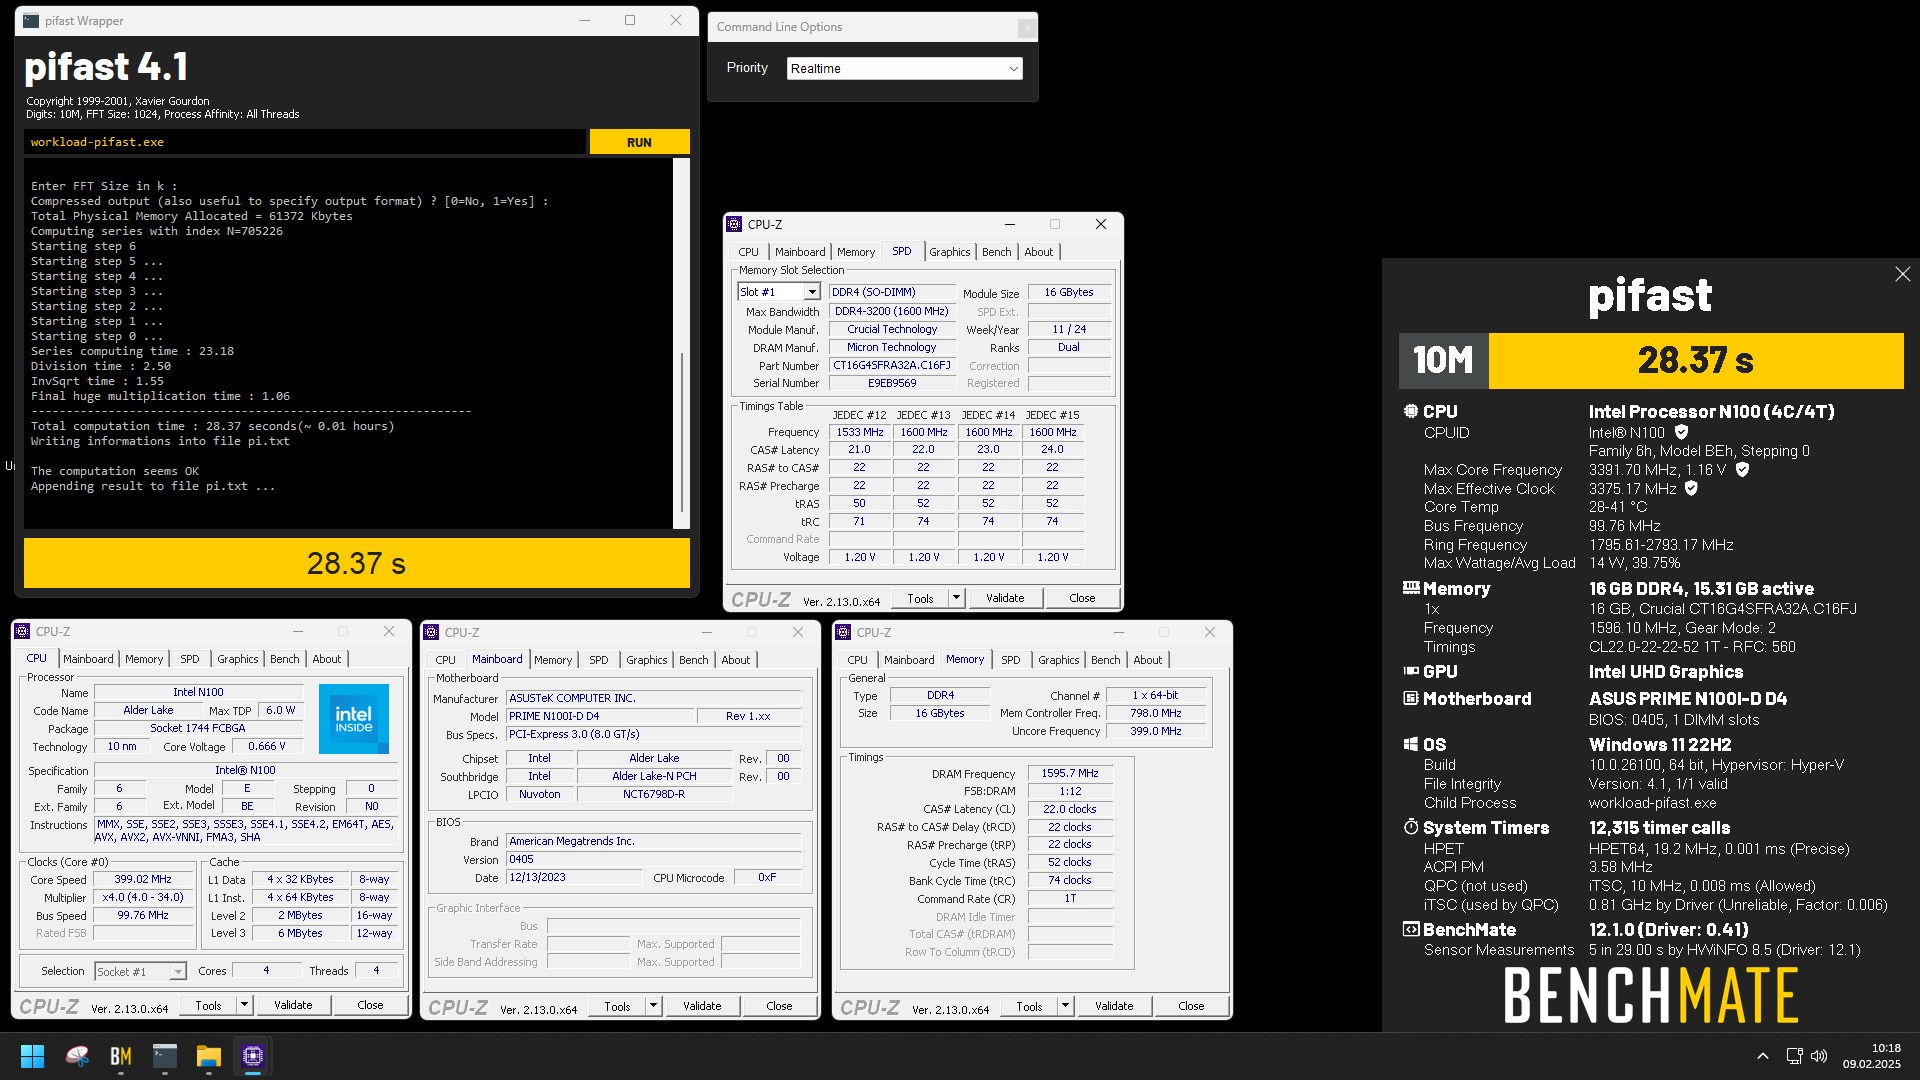The image size is (1920, 1080).
Task: Switch to Mainboard tab in SPD window
Action: click(x=800, y=252)
